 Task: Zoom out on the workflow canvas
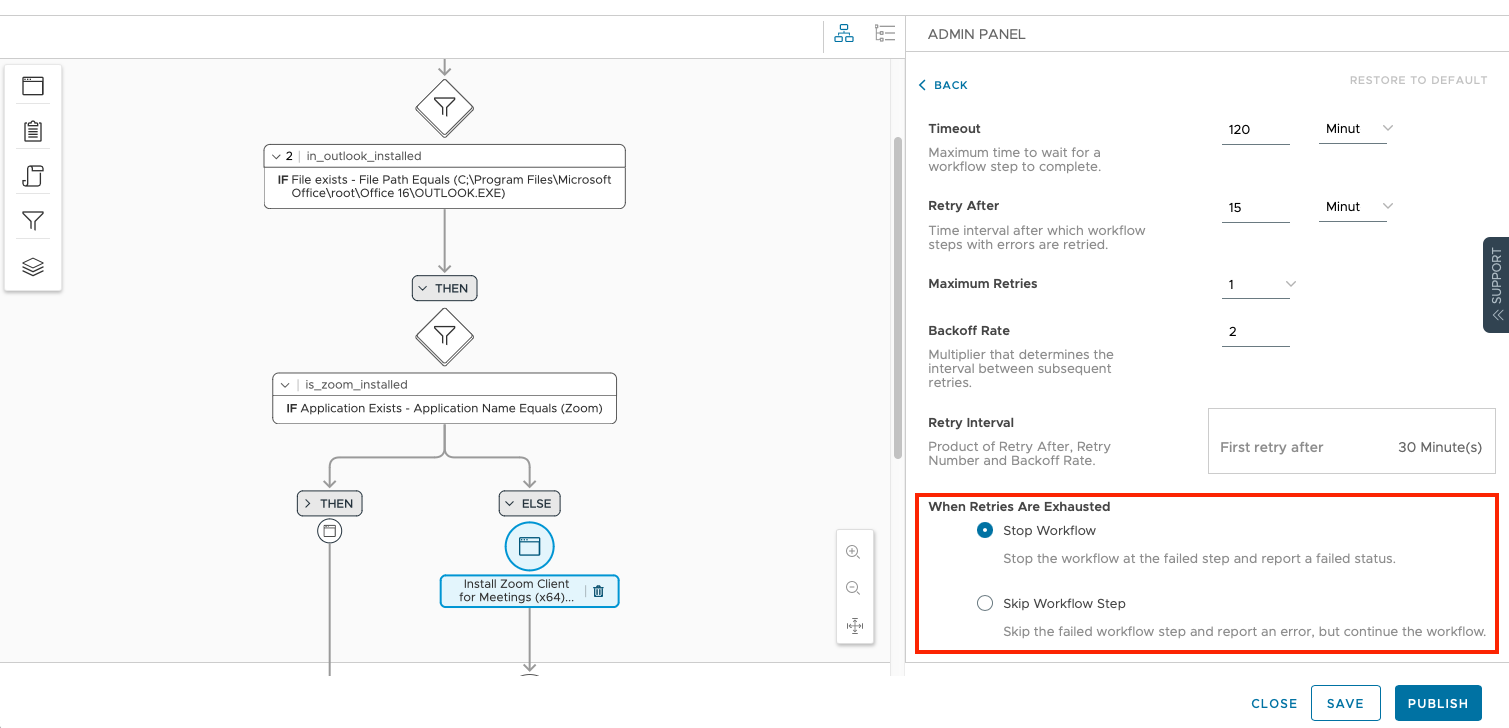[853, 589]
